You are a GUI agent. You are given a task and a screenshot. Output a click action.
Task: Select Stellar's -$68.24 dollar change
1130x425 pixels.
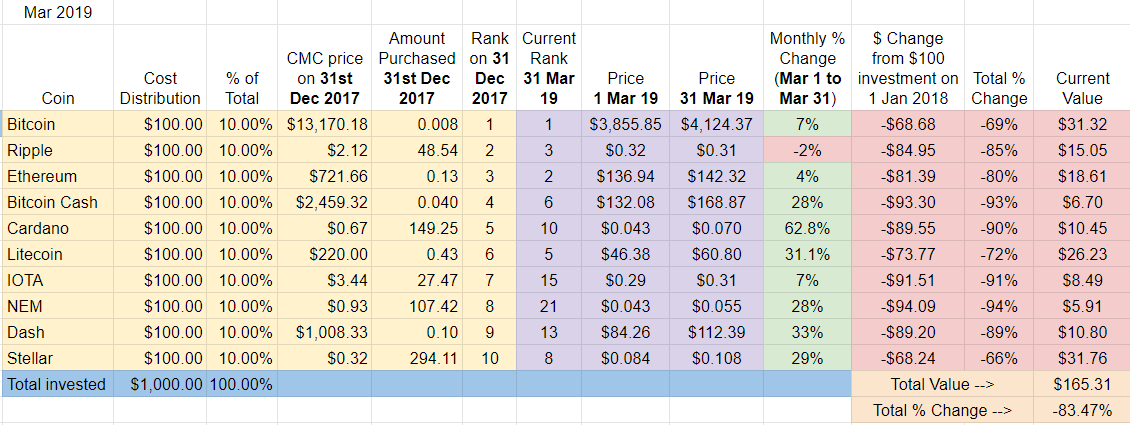point(907,358)
